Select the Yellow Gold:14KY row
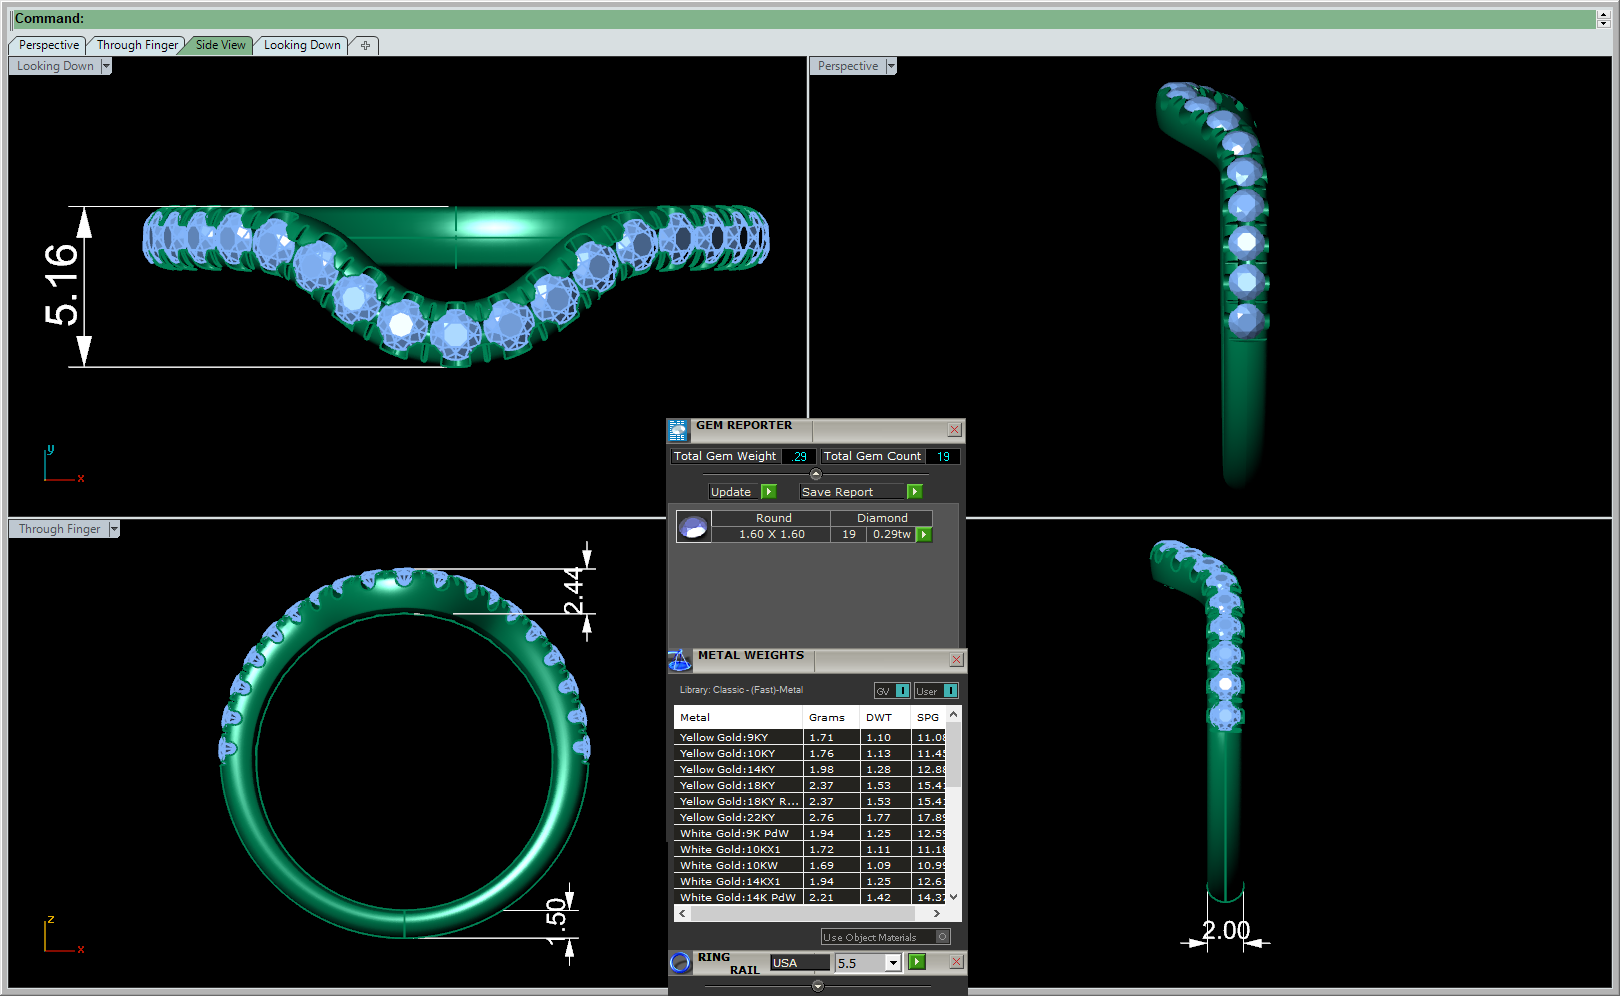This screenshot has height=996, width=1620. (810, 769)
